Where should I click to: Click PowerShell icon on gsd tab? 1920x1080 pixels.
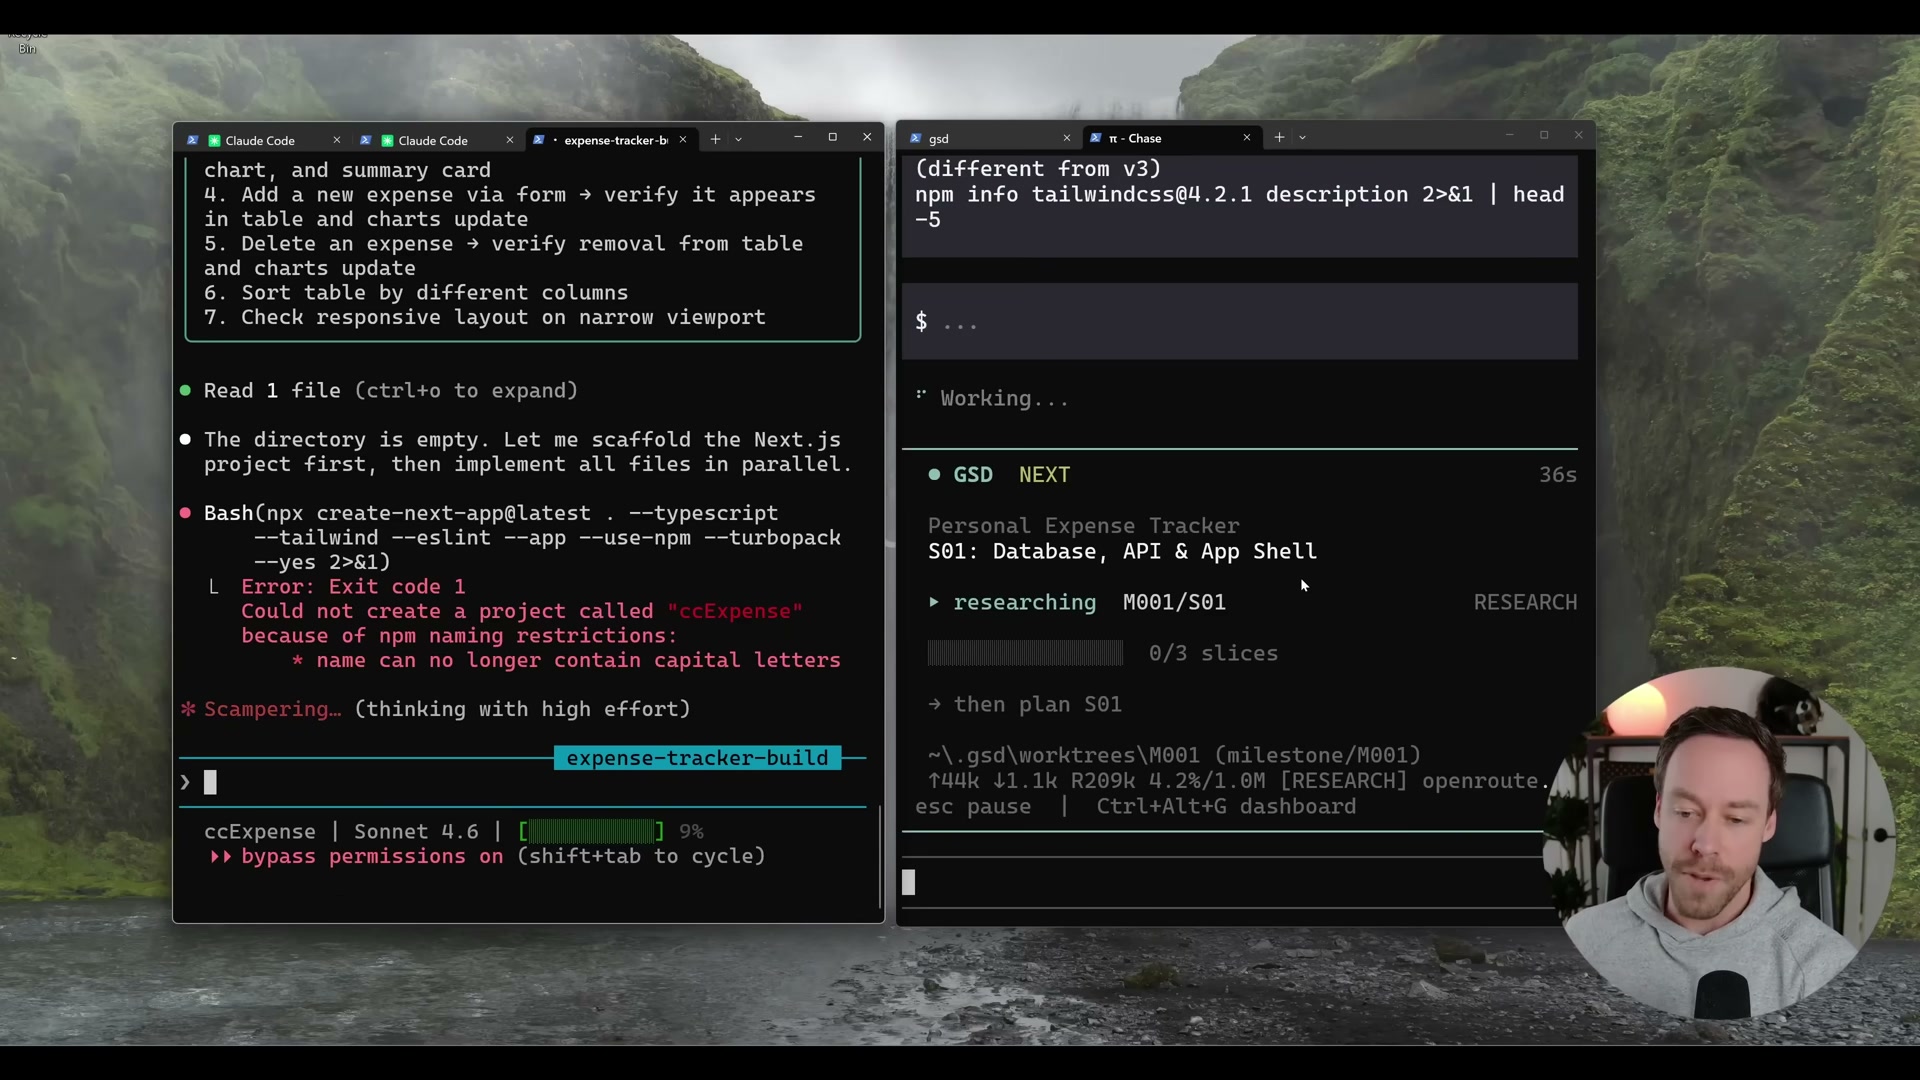(915, 138)
